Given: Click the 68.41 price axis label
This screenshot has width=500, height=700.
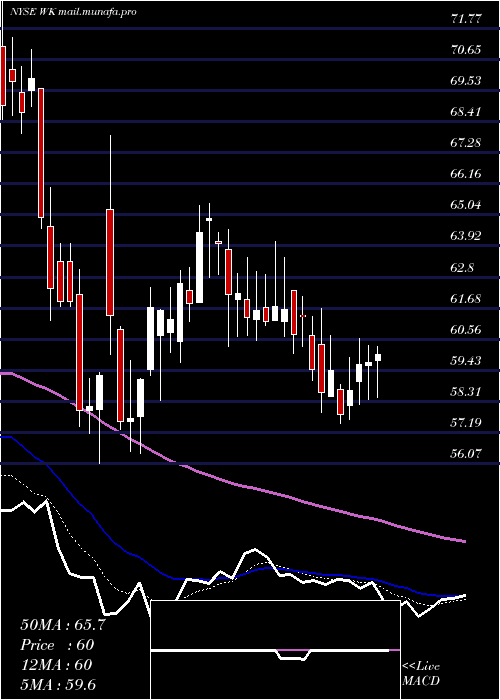Looking at the screenshot, I should [x=466, y=112].
